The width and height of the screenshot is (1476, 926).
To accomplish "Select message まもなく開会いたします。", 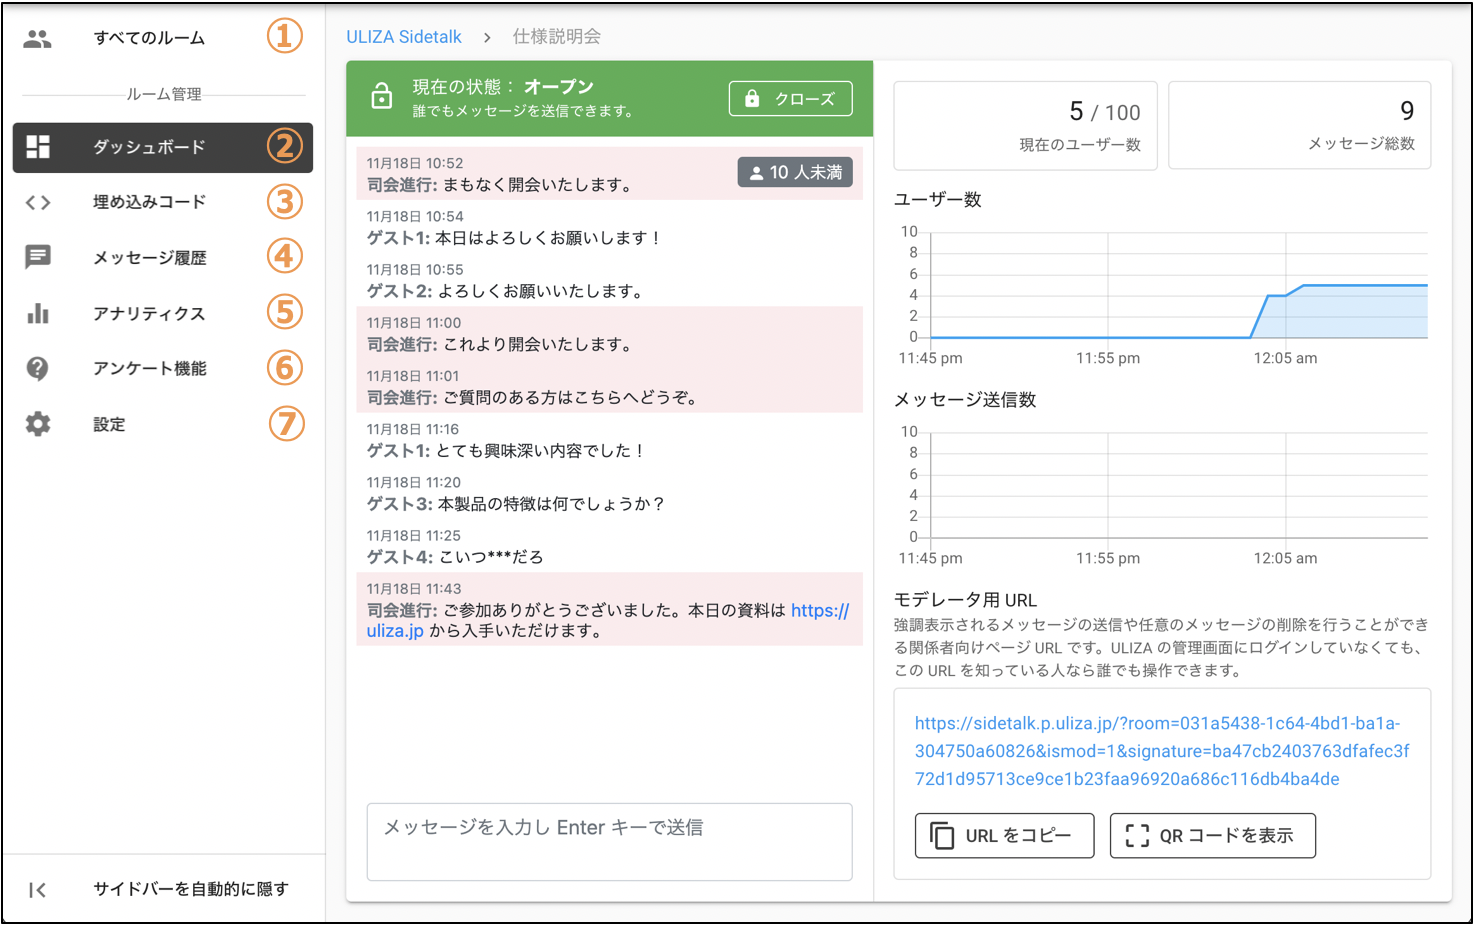I will click(x=609, y=174).
